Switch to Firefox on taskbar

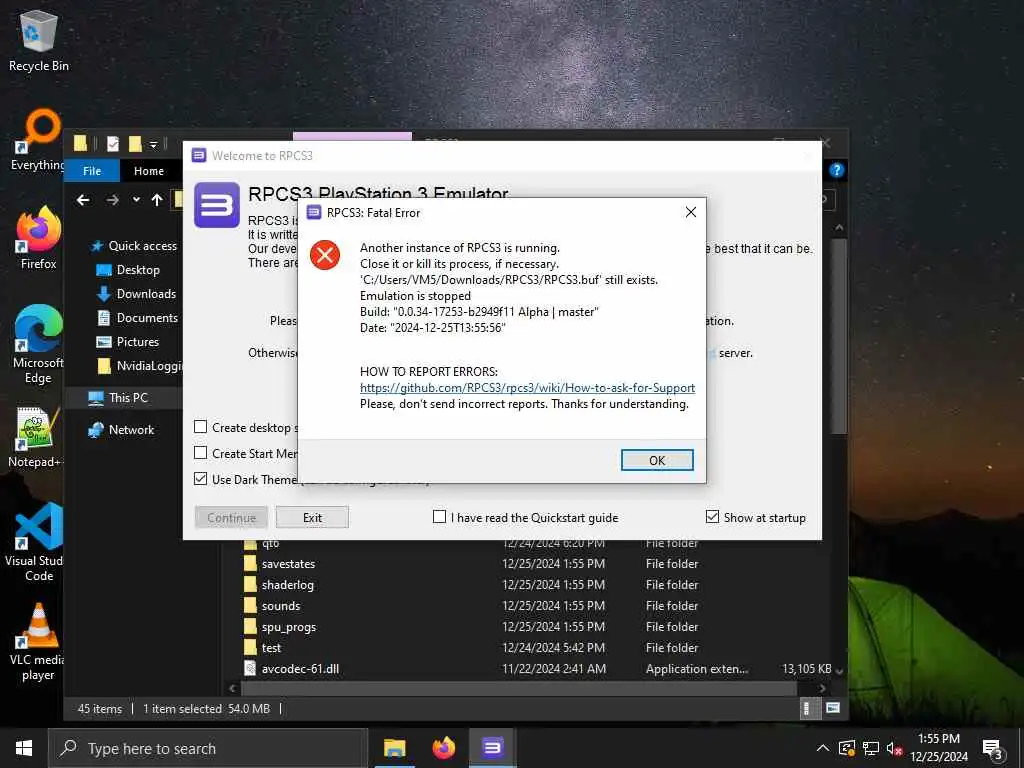[x=443, y=748]
